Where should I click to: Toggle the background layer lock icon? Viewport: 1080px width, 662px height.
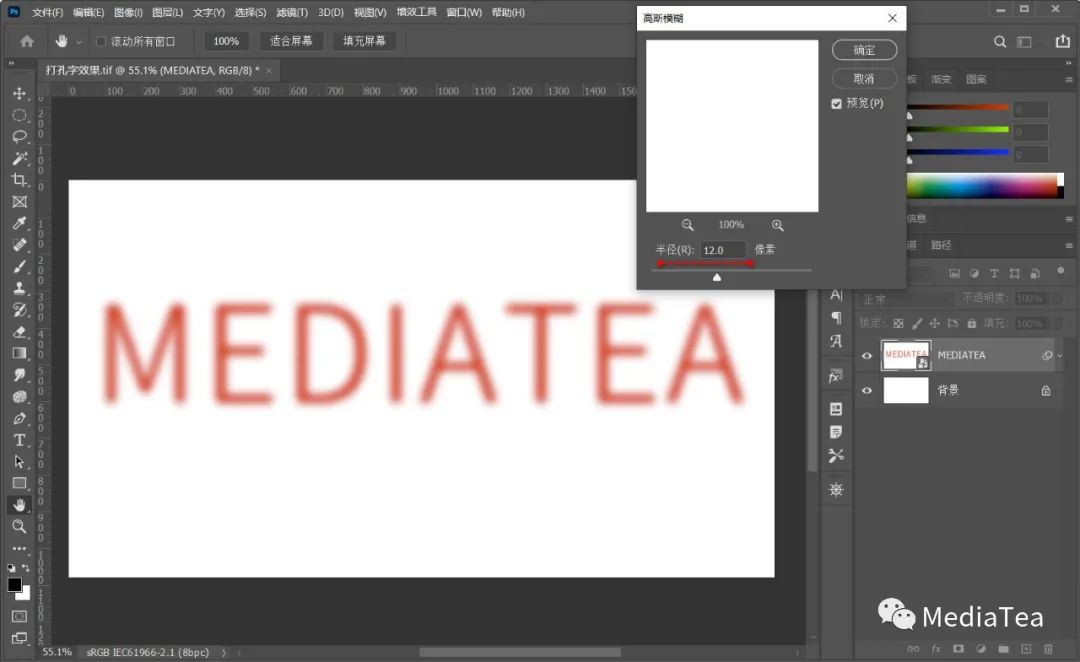pos(1046,391)
